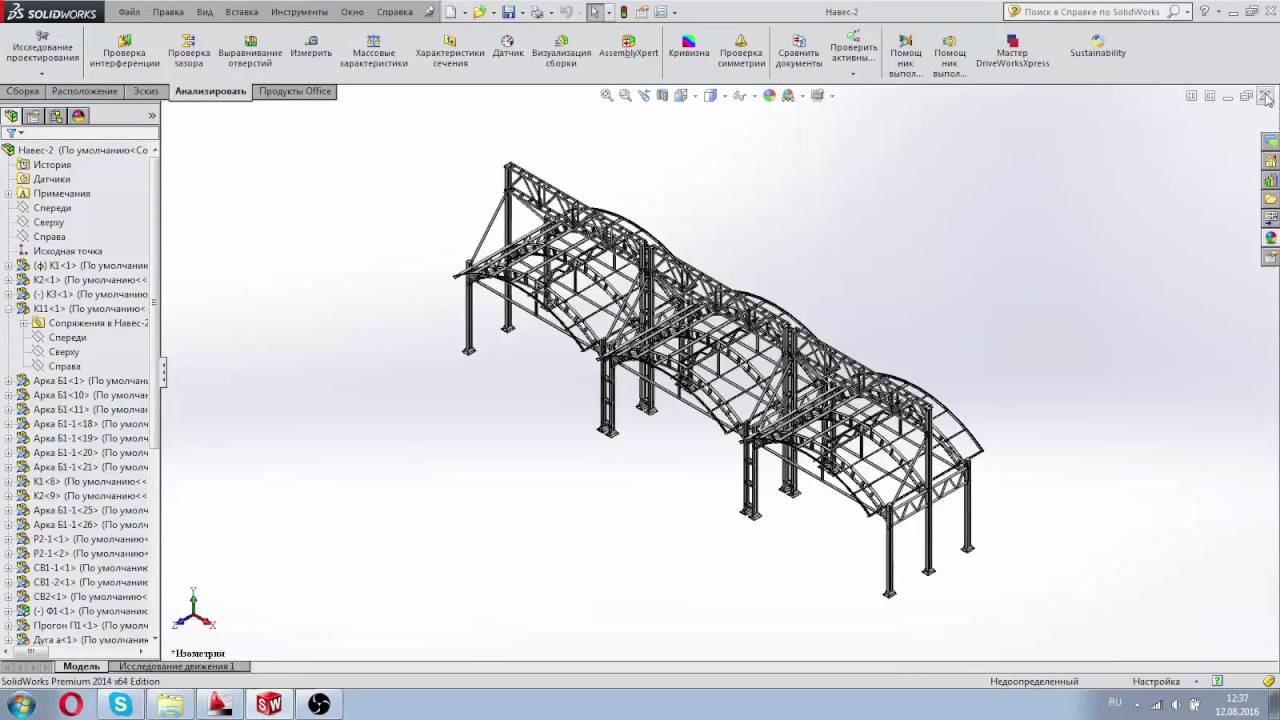This screenshot has height=720, width=1280.
Task: Click Исследование проектирования button
Action: pos(42,47)
